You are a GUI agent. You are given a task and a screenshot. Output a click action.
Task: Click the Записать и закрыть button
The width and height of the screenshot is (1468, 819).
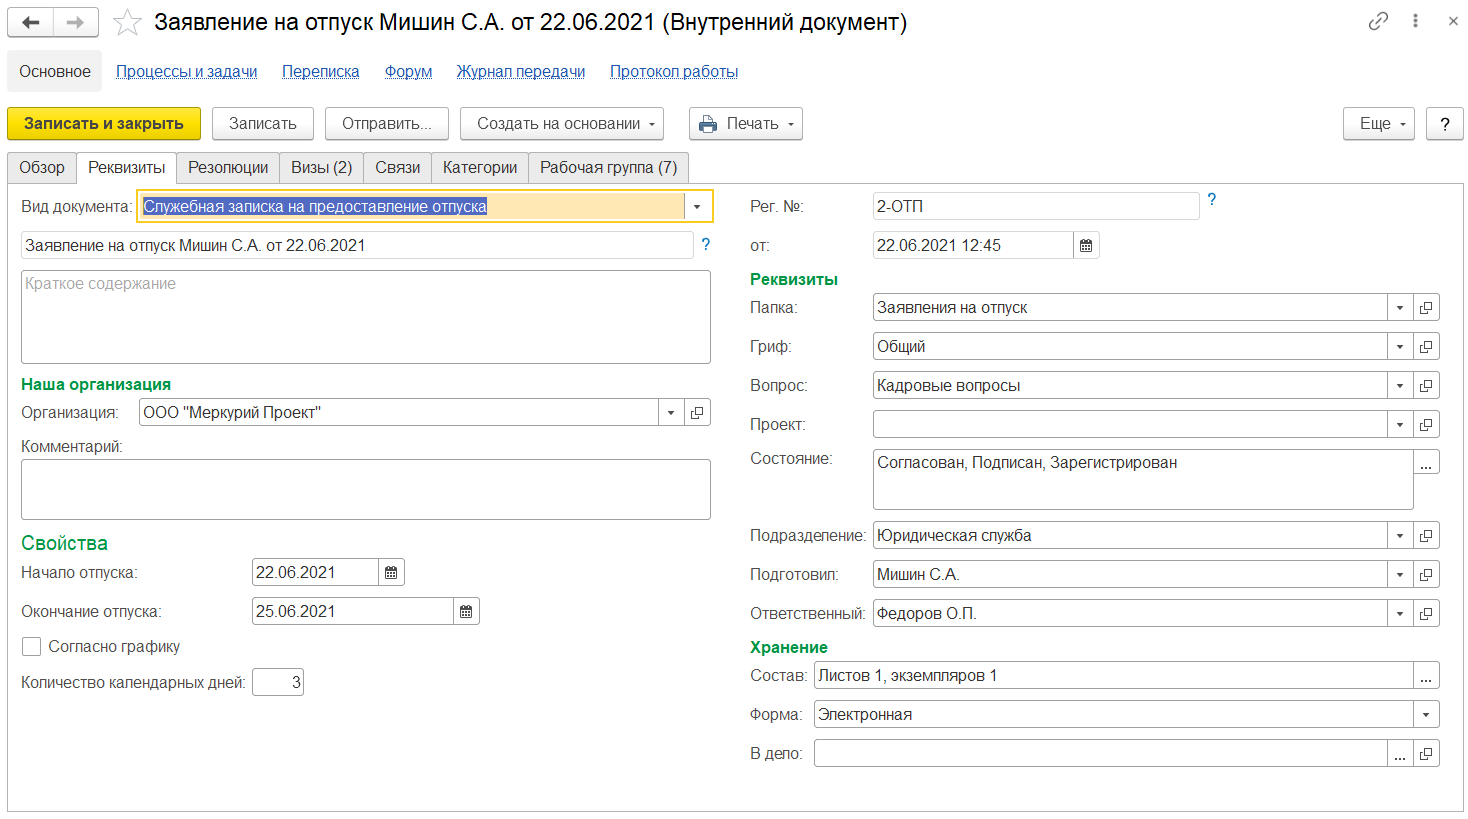(104, 124)
